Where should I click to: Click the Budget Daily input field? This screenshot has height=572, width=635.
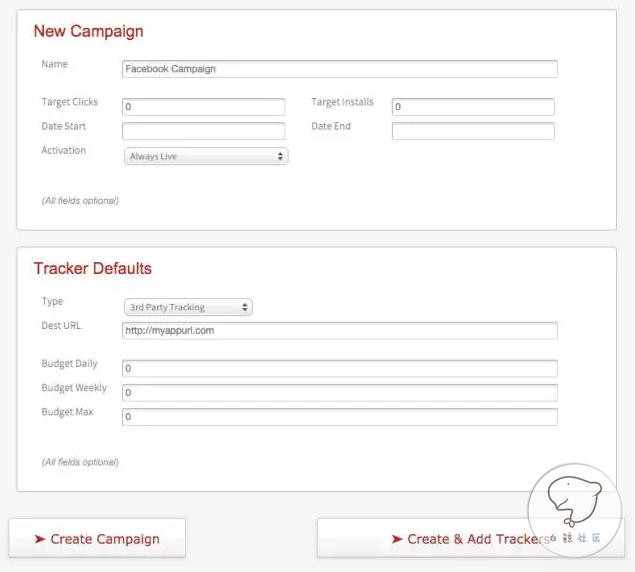pyautogui.click(x=340, y=369)
